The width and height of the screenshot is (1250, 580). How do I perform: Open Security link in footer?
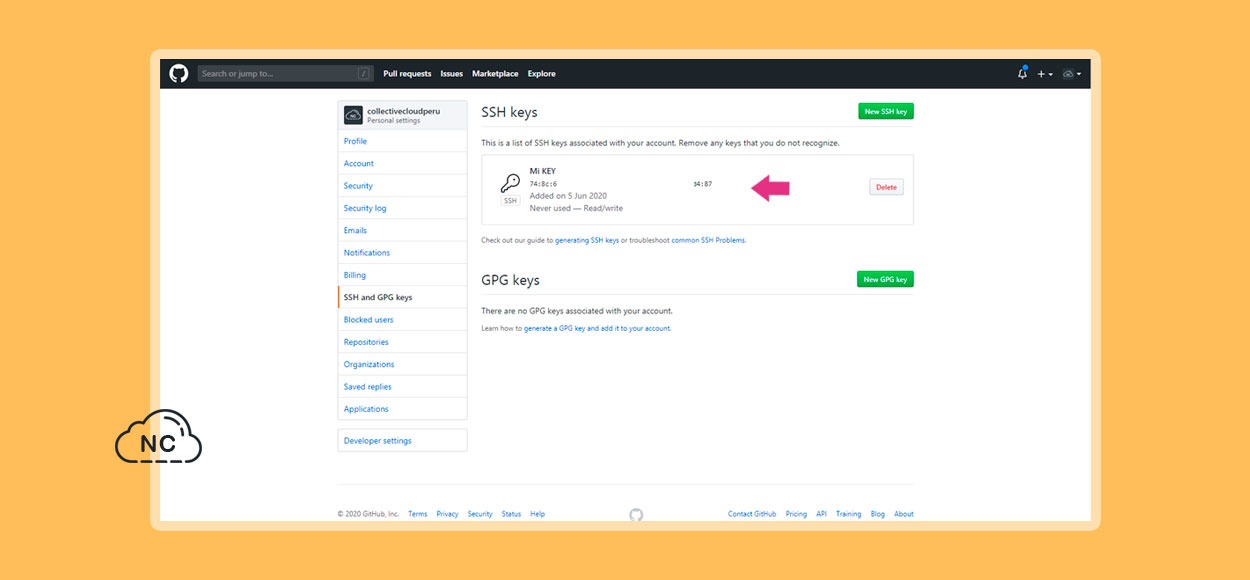tap(480, 514)
